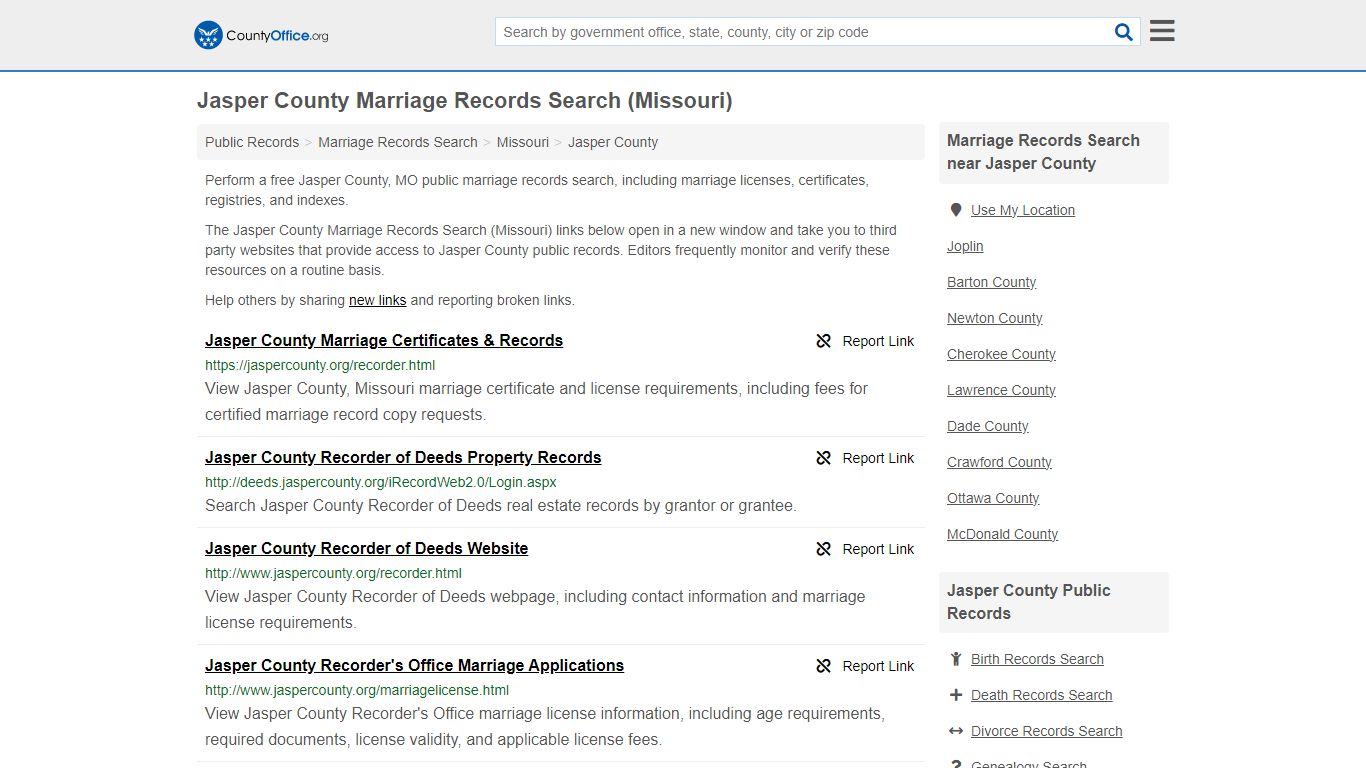1366x768 pixels.
Task: Open jaspercounty.org/recorder.html https URL
Action: pos(320,365)
